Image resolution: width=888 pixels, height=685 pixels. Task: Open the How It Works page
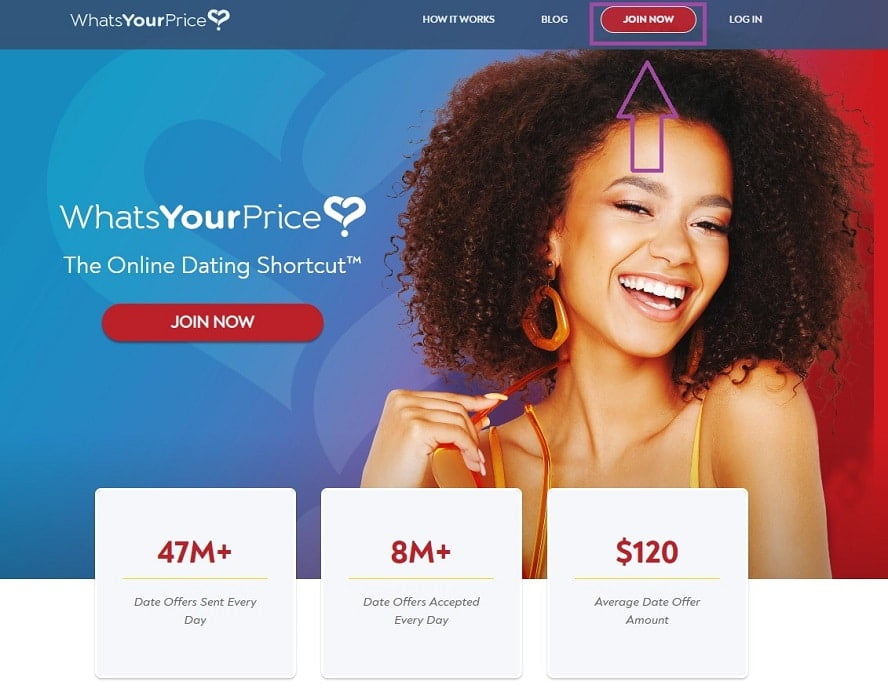pos(458,19)
